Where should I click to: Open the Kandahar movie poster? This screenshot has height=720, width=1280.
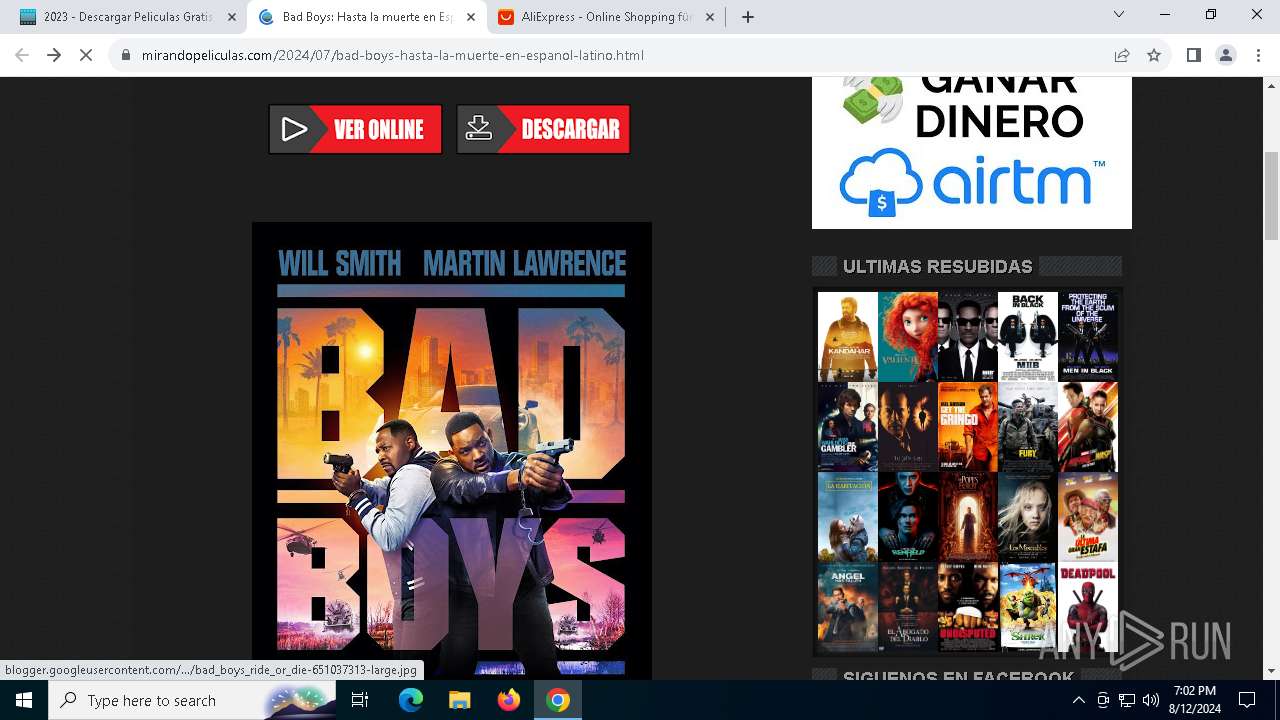pos(848,337)
